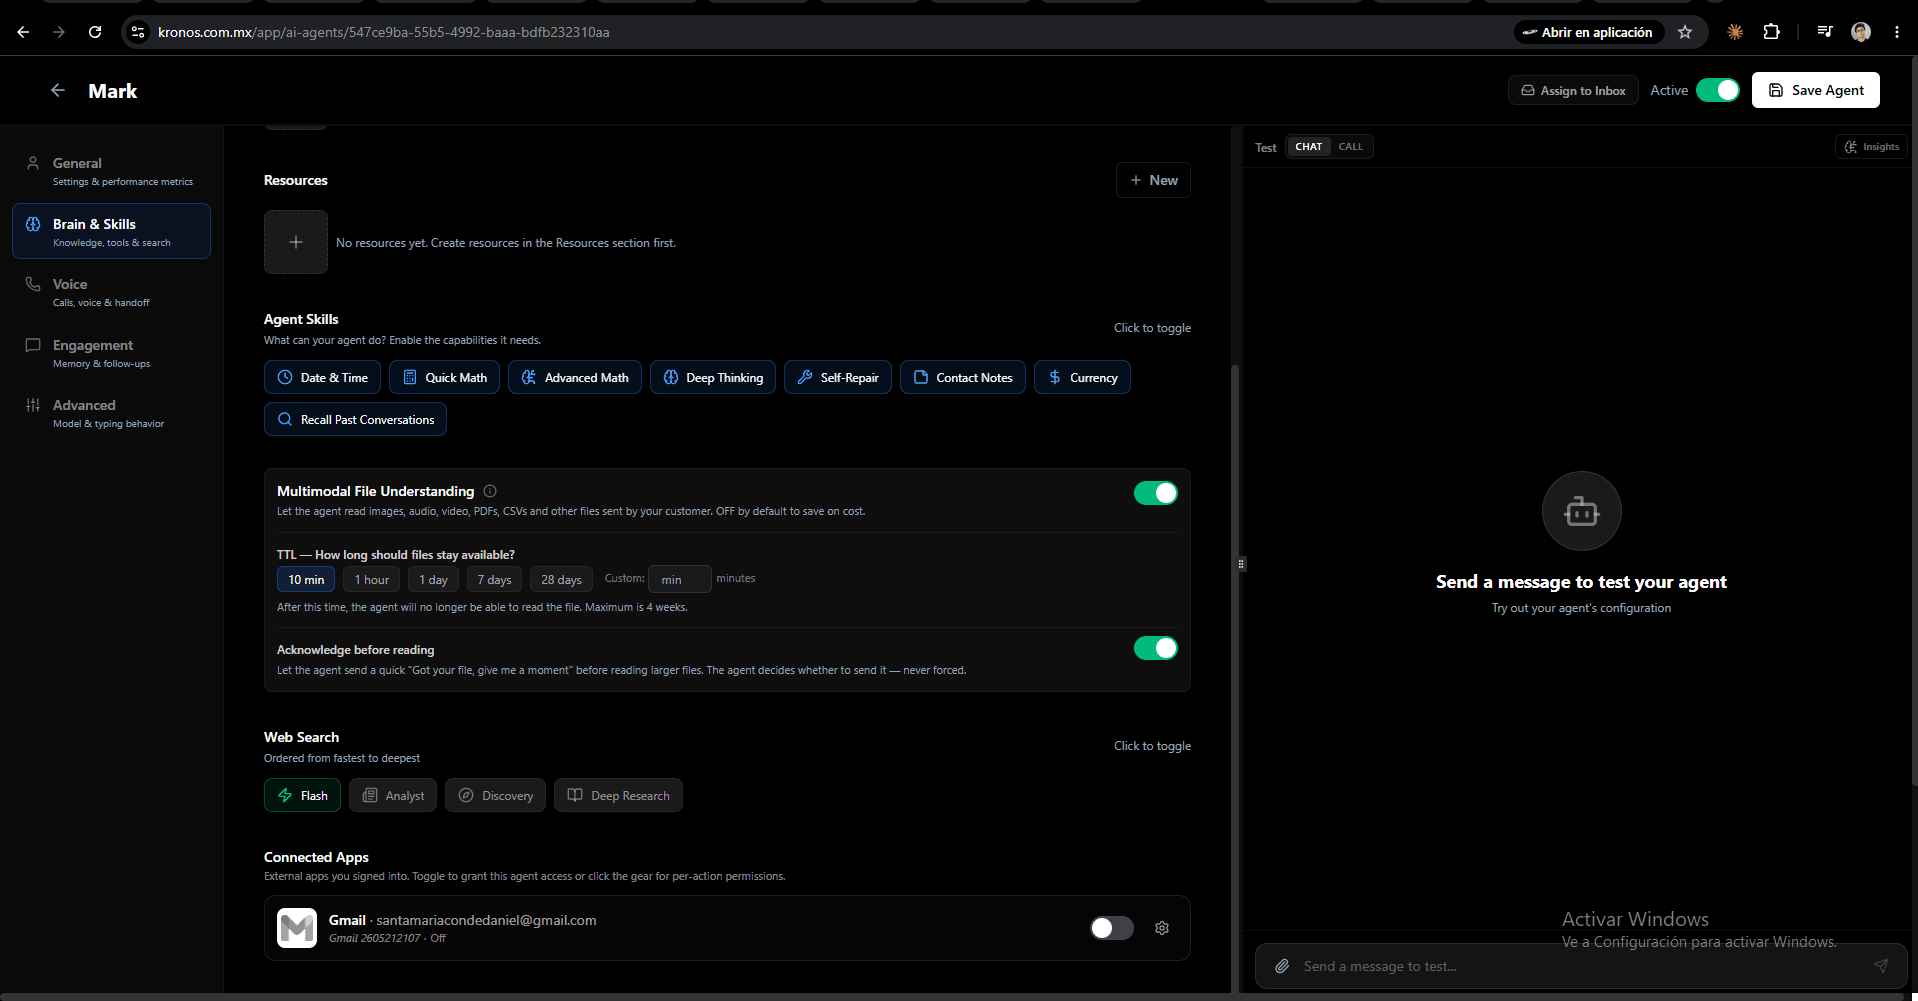Toggle the Quick Math skill
The image size is (1918, 1001).
pos(444,377)
